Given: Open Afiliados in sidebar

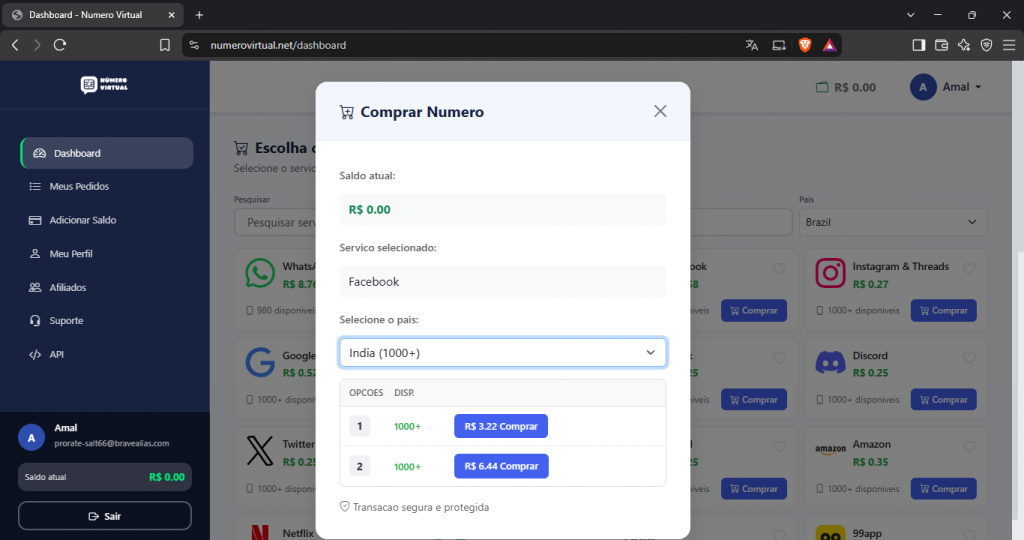Looking at the screenshot, I should [x=58, y=287].
